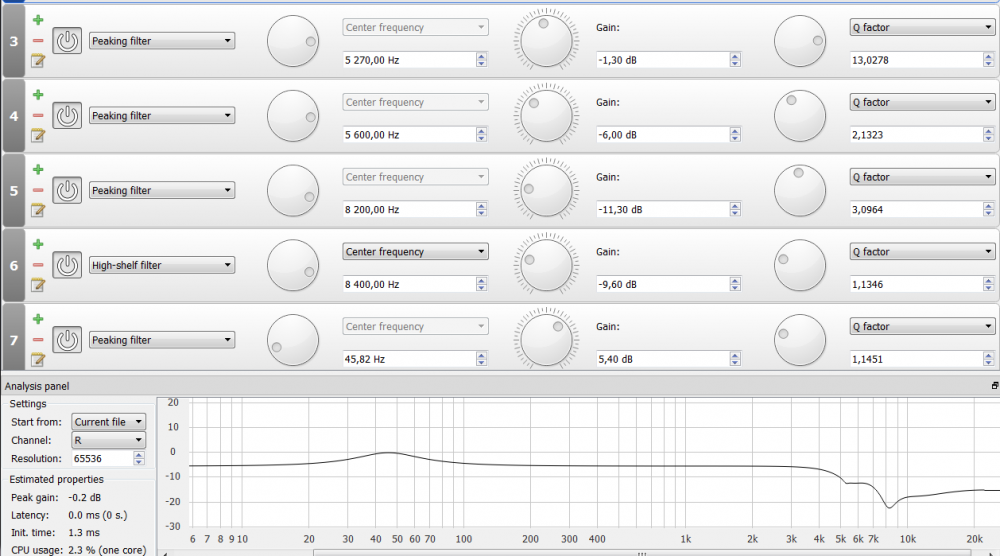Remove filter 4 with red minus icon
Screen dimensions: 1000x556
point(38,115)
